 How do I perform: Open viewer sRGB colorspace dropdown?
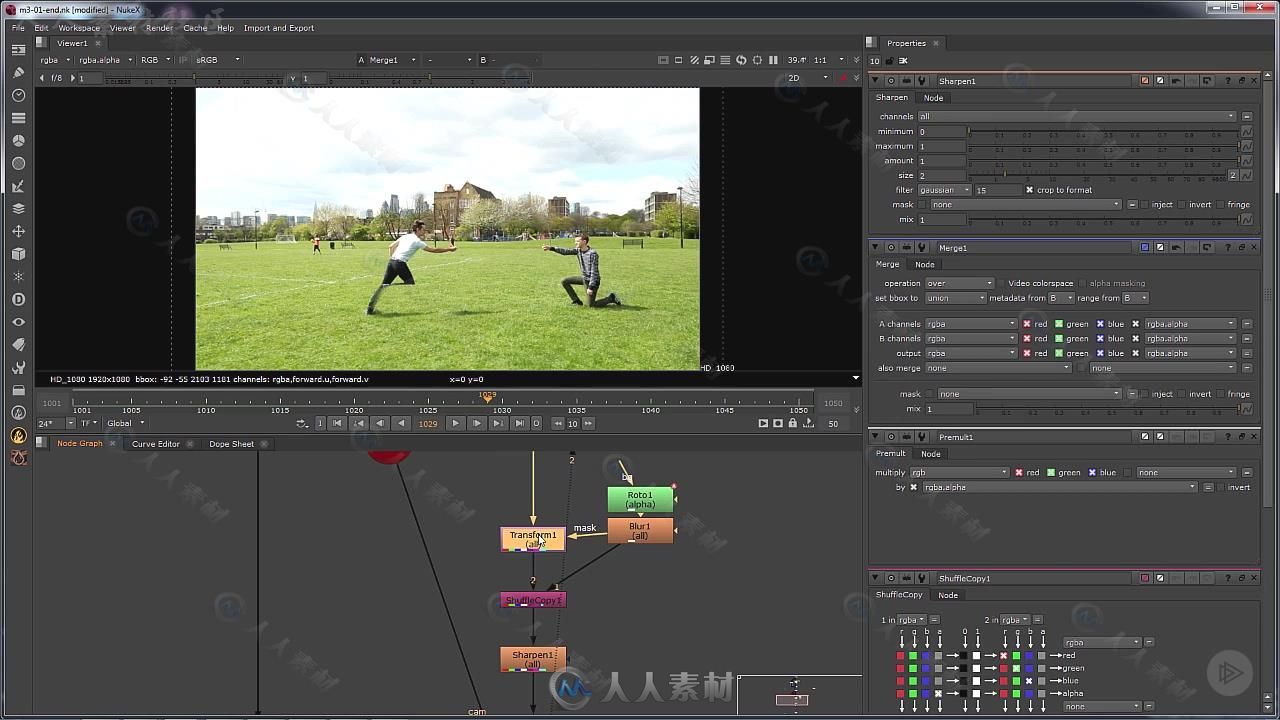218,60
